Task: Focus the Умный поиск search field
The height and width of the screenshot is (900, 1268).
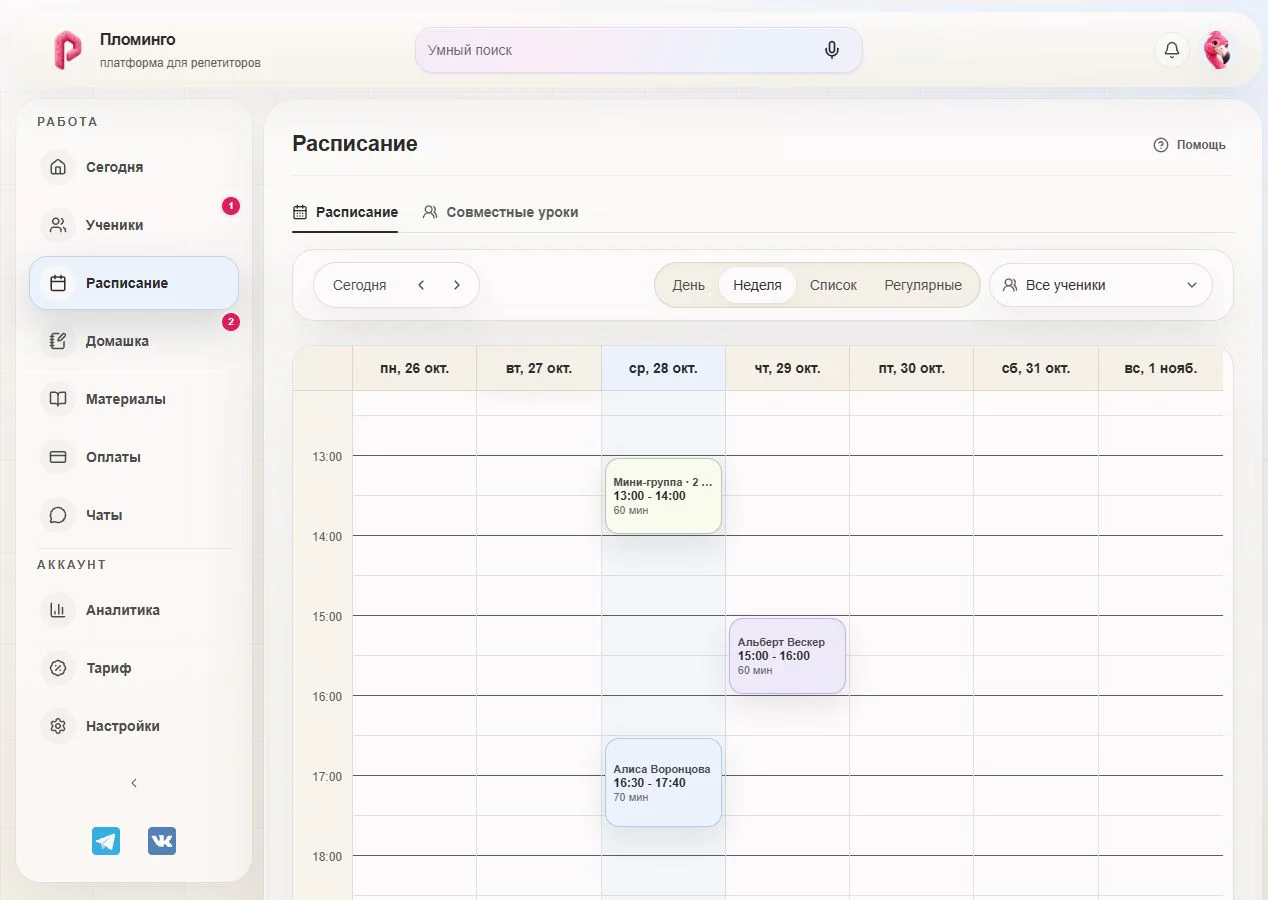Action: pos(638,50)
